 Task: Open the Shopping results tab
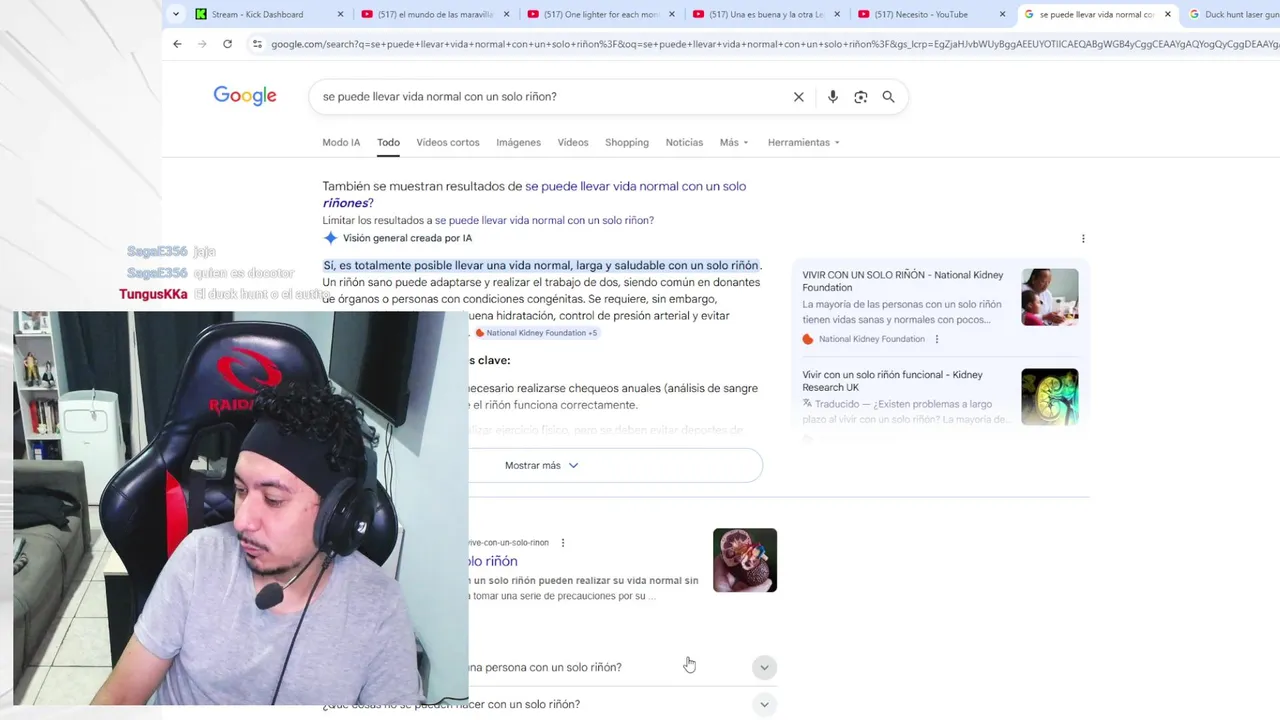(627, 142)
